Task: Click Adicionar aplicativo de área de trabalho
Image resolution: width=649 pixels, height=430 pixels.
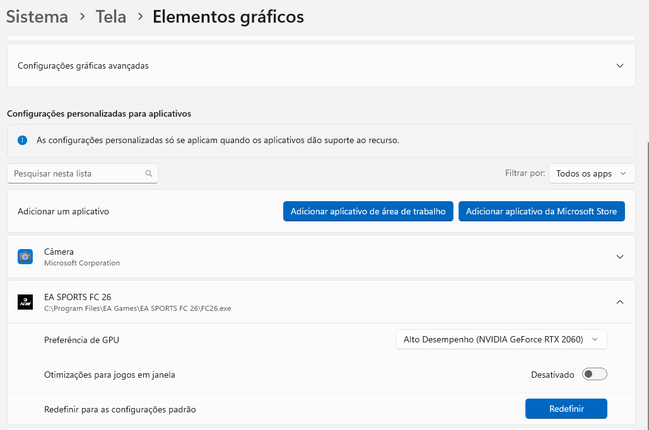Action: (x=368, y=212)
